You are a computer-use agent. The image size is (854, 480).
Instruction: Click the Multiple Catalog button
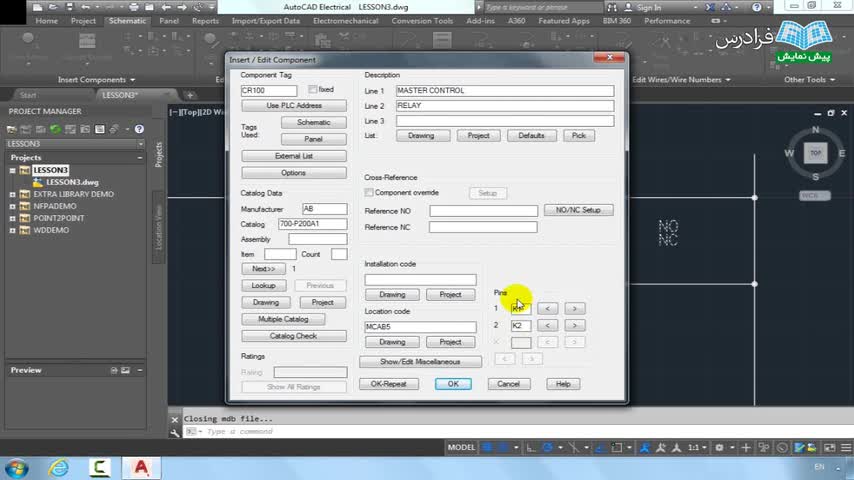click(x=283, y=319)
